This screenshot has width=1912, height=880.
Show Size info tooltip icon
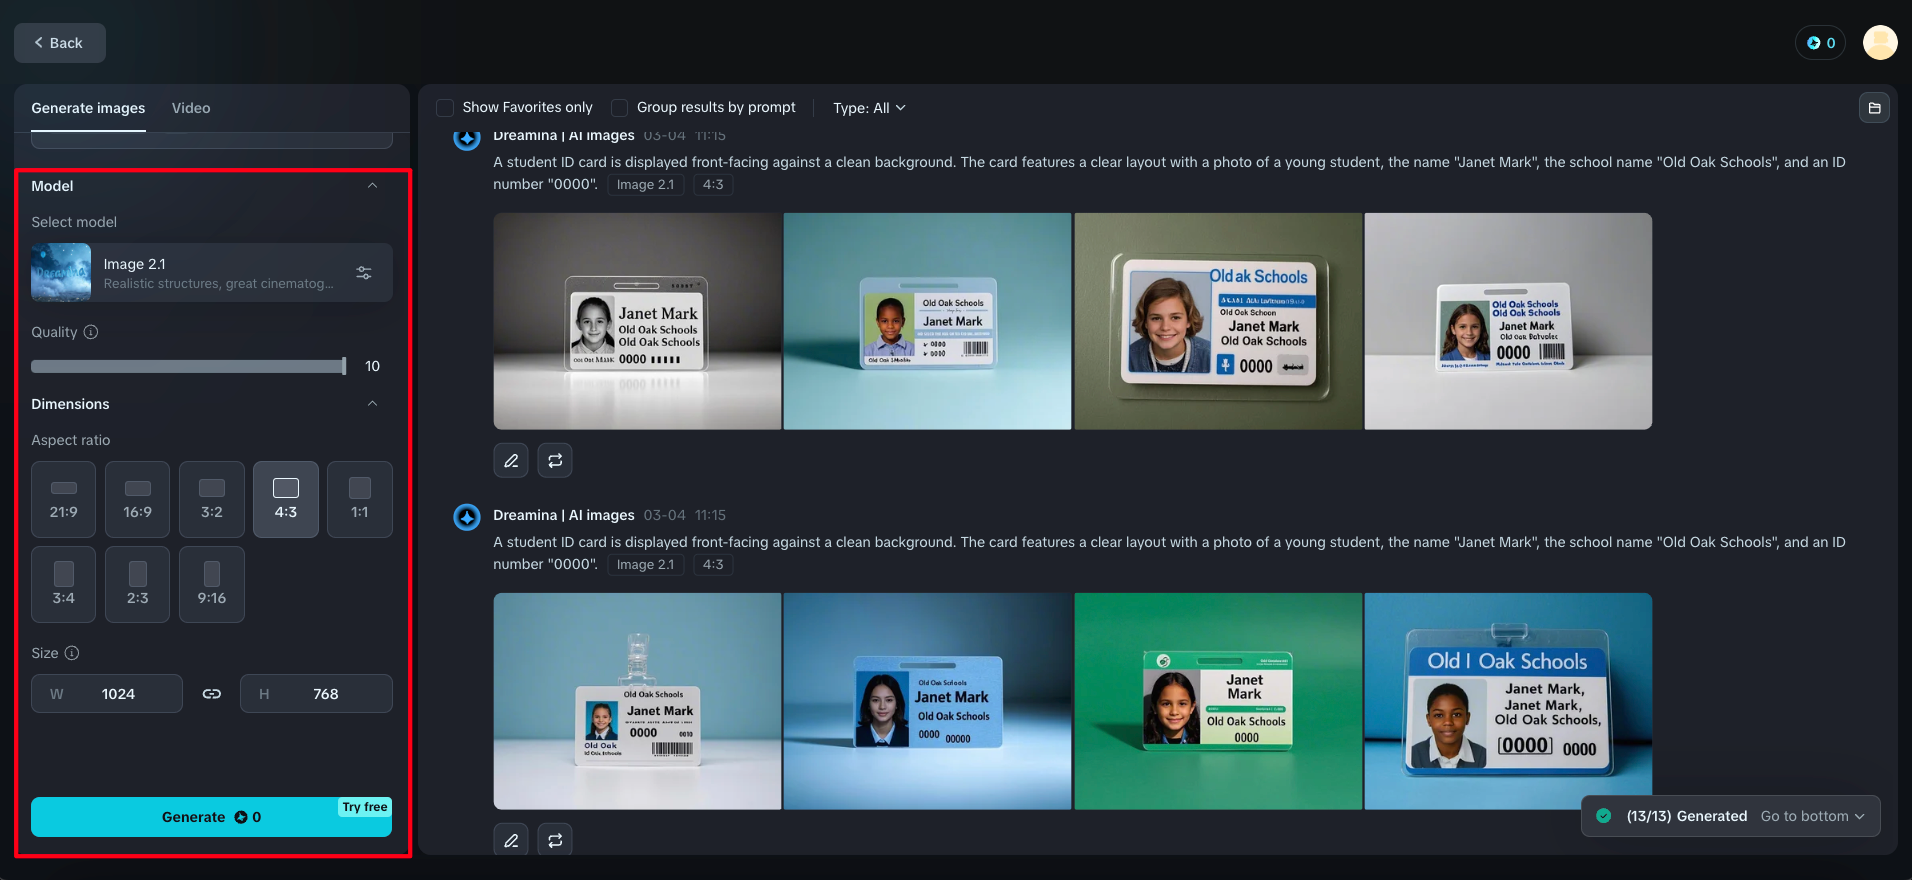[x=72, y=653]
